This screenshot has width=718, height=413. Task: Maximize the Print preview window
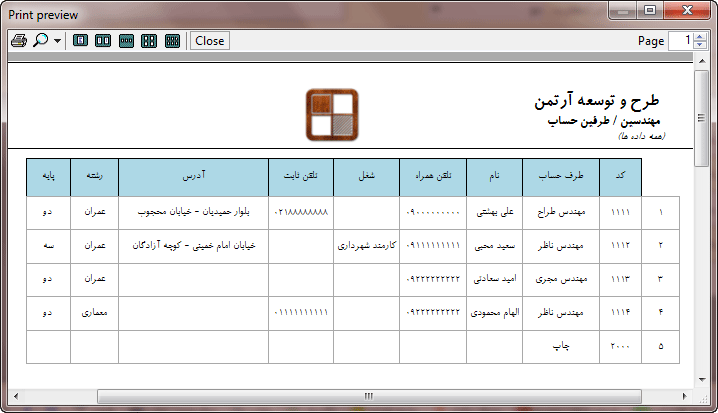click(x=650, y=12)
